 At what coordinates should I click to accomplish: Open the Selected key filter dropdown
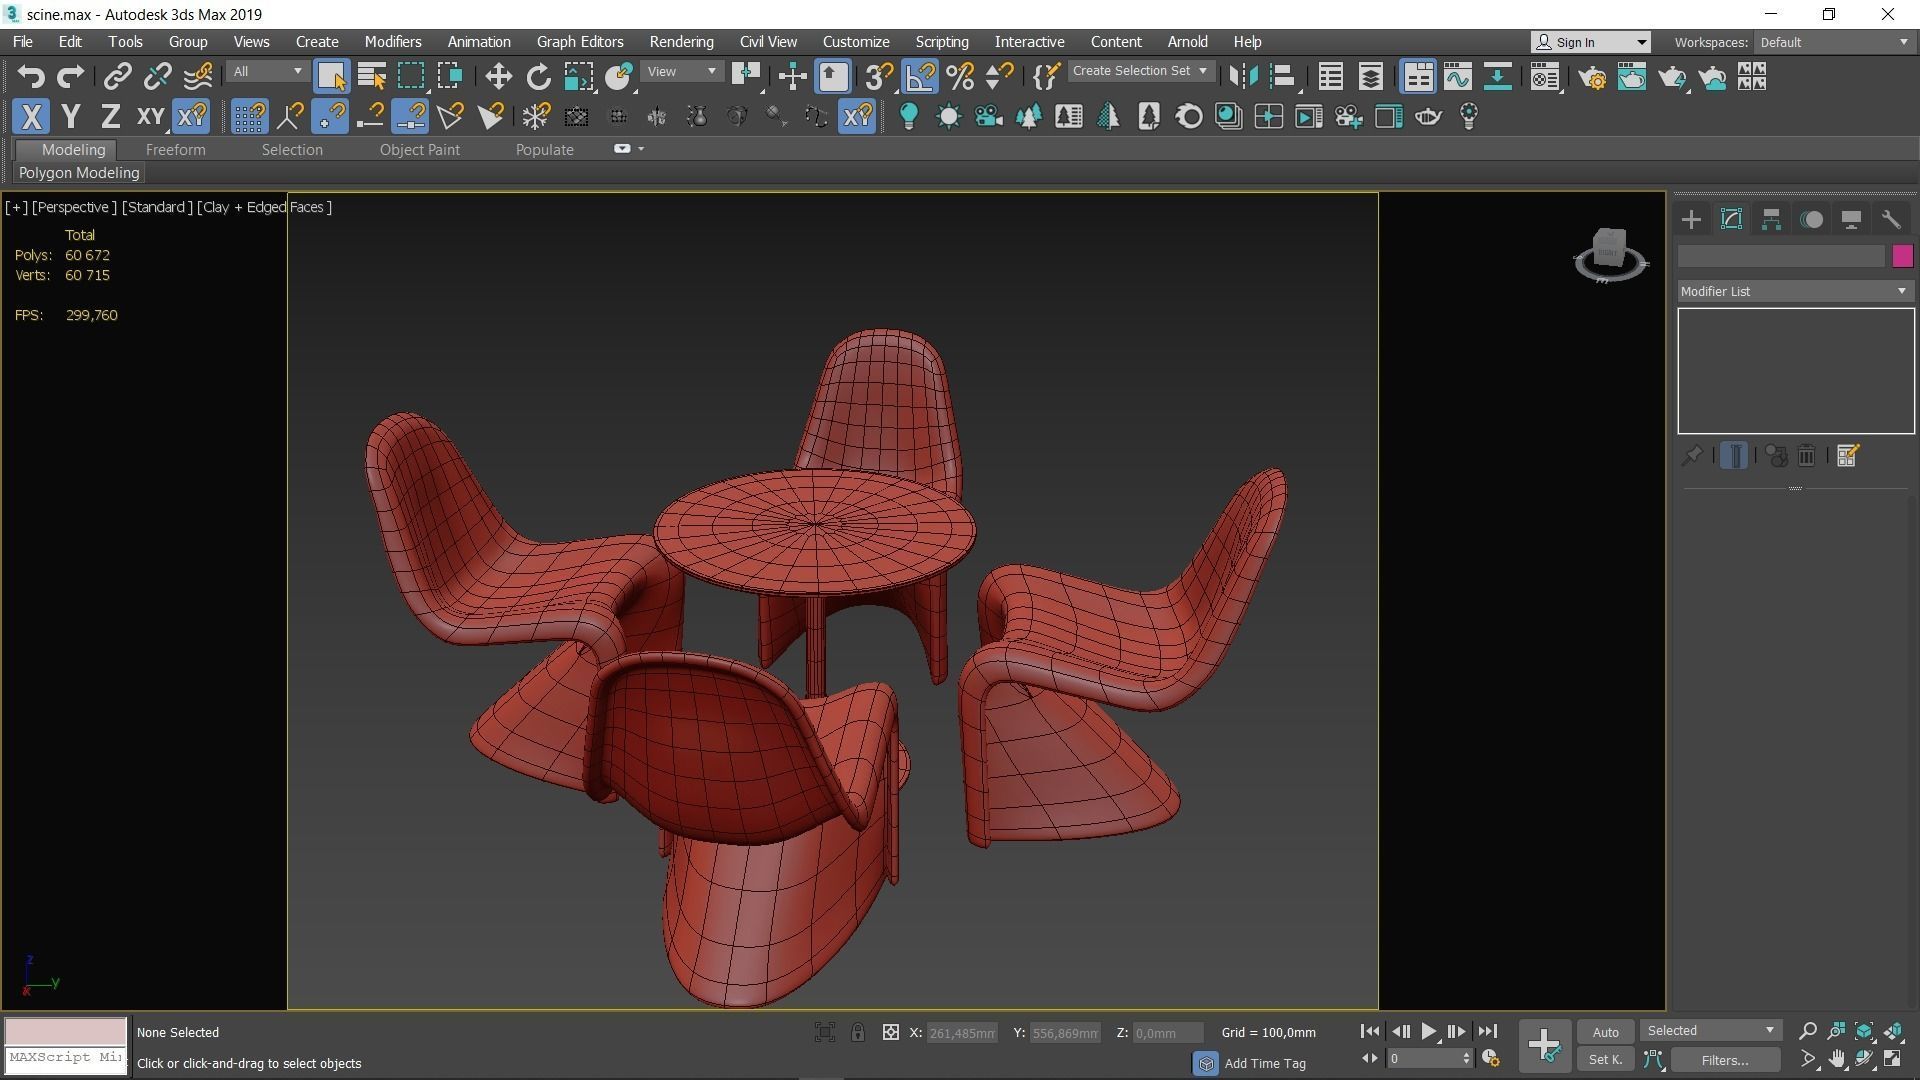1711,1031
